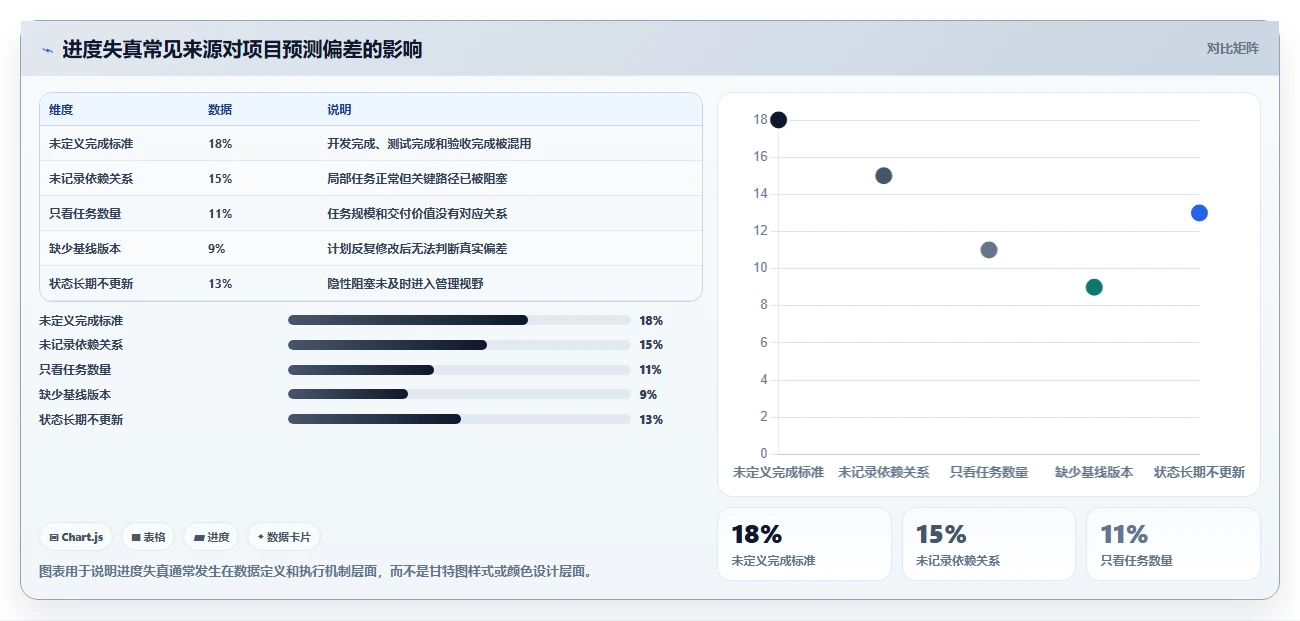Click description 开发完成、测试完成和验收完成被混用
Screen dimensions: 1300x621
coord(429,144)
